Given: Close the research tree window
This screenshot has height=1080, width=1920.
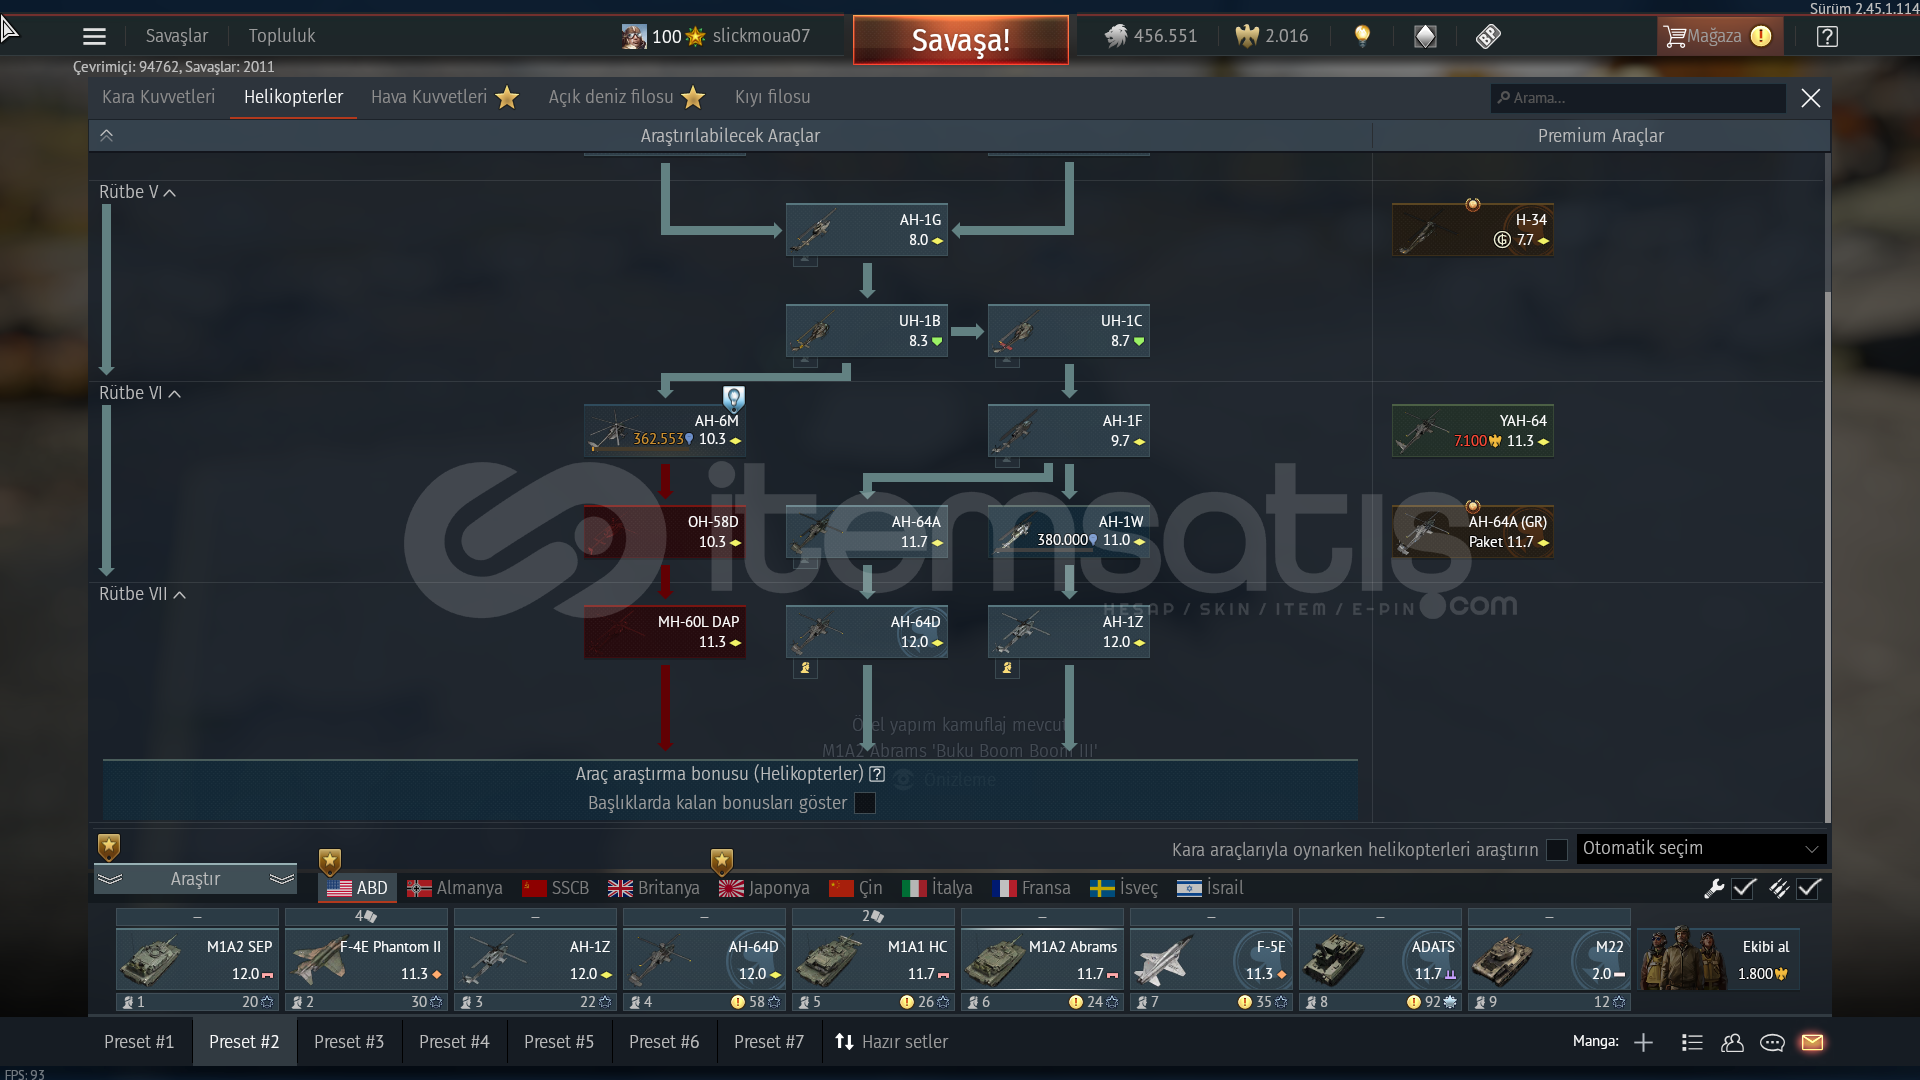Looking at the screenshot, I should (1810, 98).
